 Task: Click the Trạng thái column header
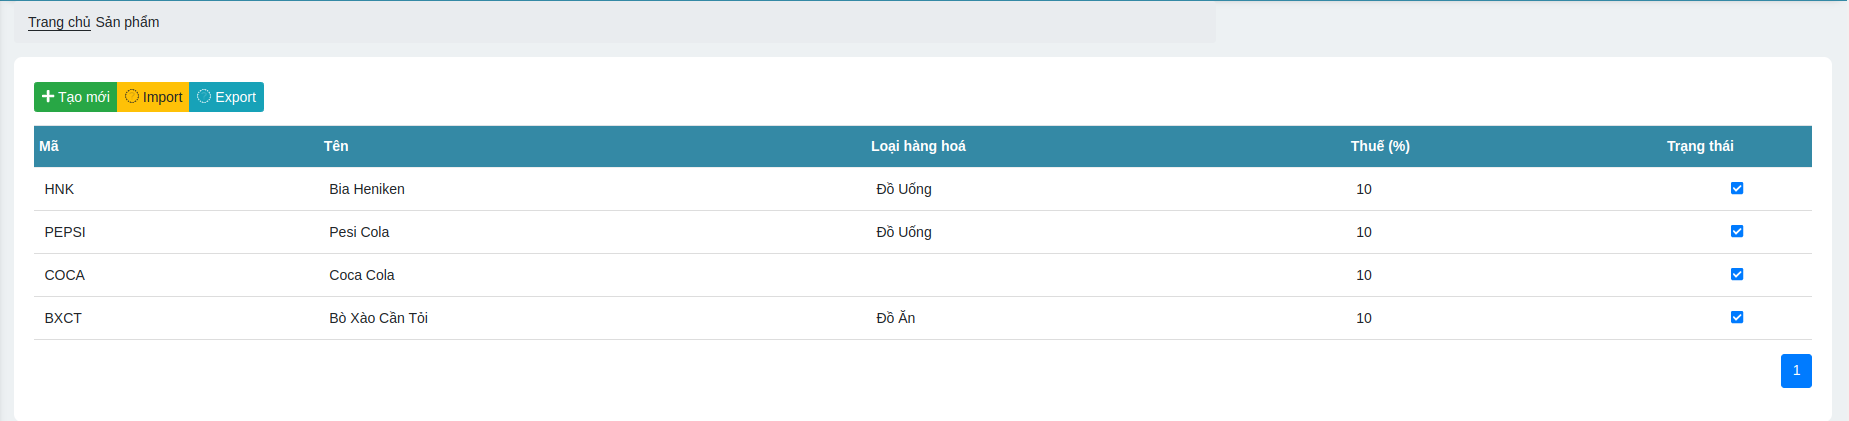coord(1700,146)
